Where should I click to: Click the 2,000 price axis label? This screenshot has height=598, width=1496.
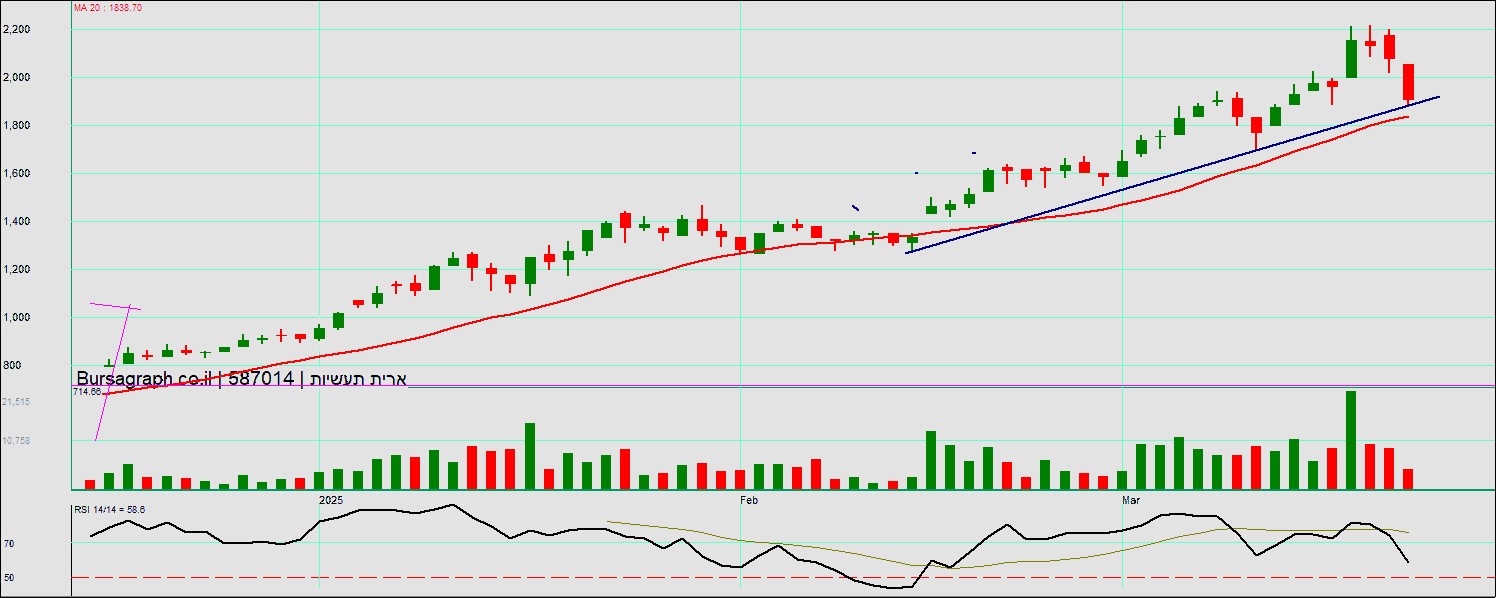[x=17, y=78]
